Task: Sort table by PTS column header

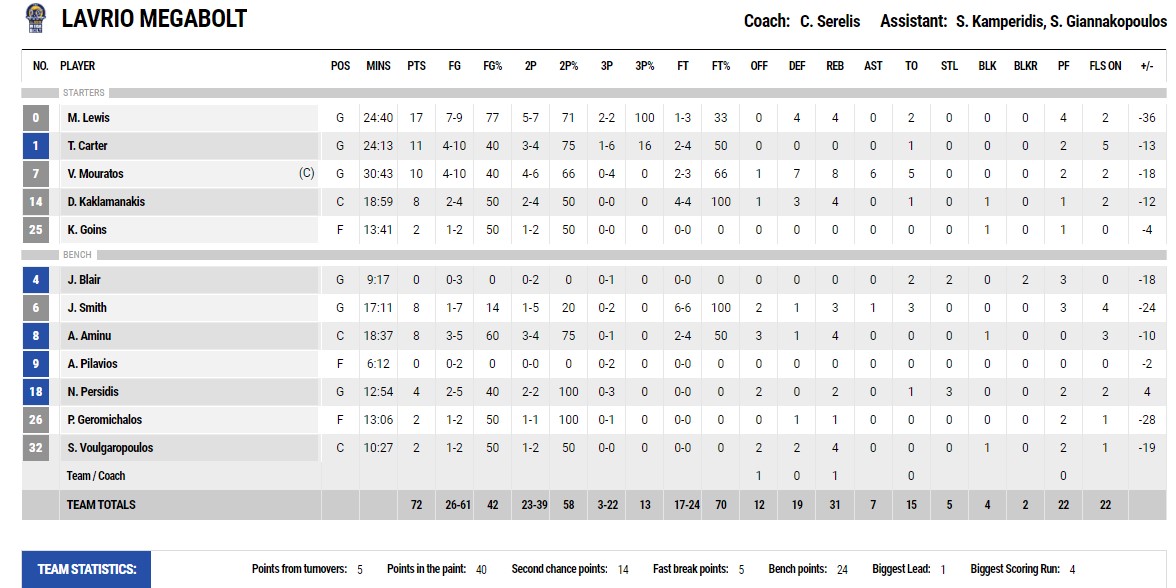Action: click(416, 66)
